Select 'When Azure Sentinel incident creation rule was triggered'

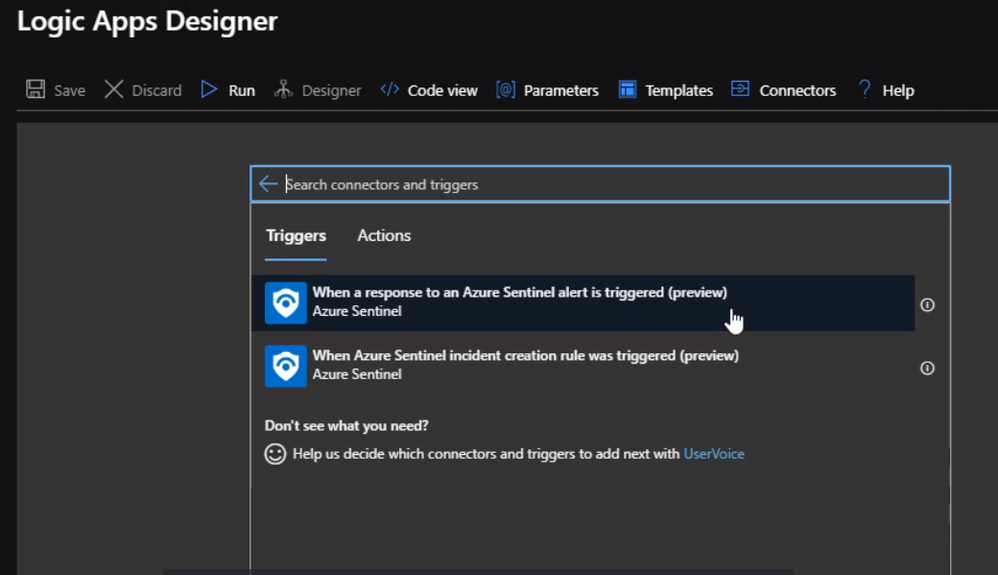525,356
